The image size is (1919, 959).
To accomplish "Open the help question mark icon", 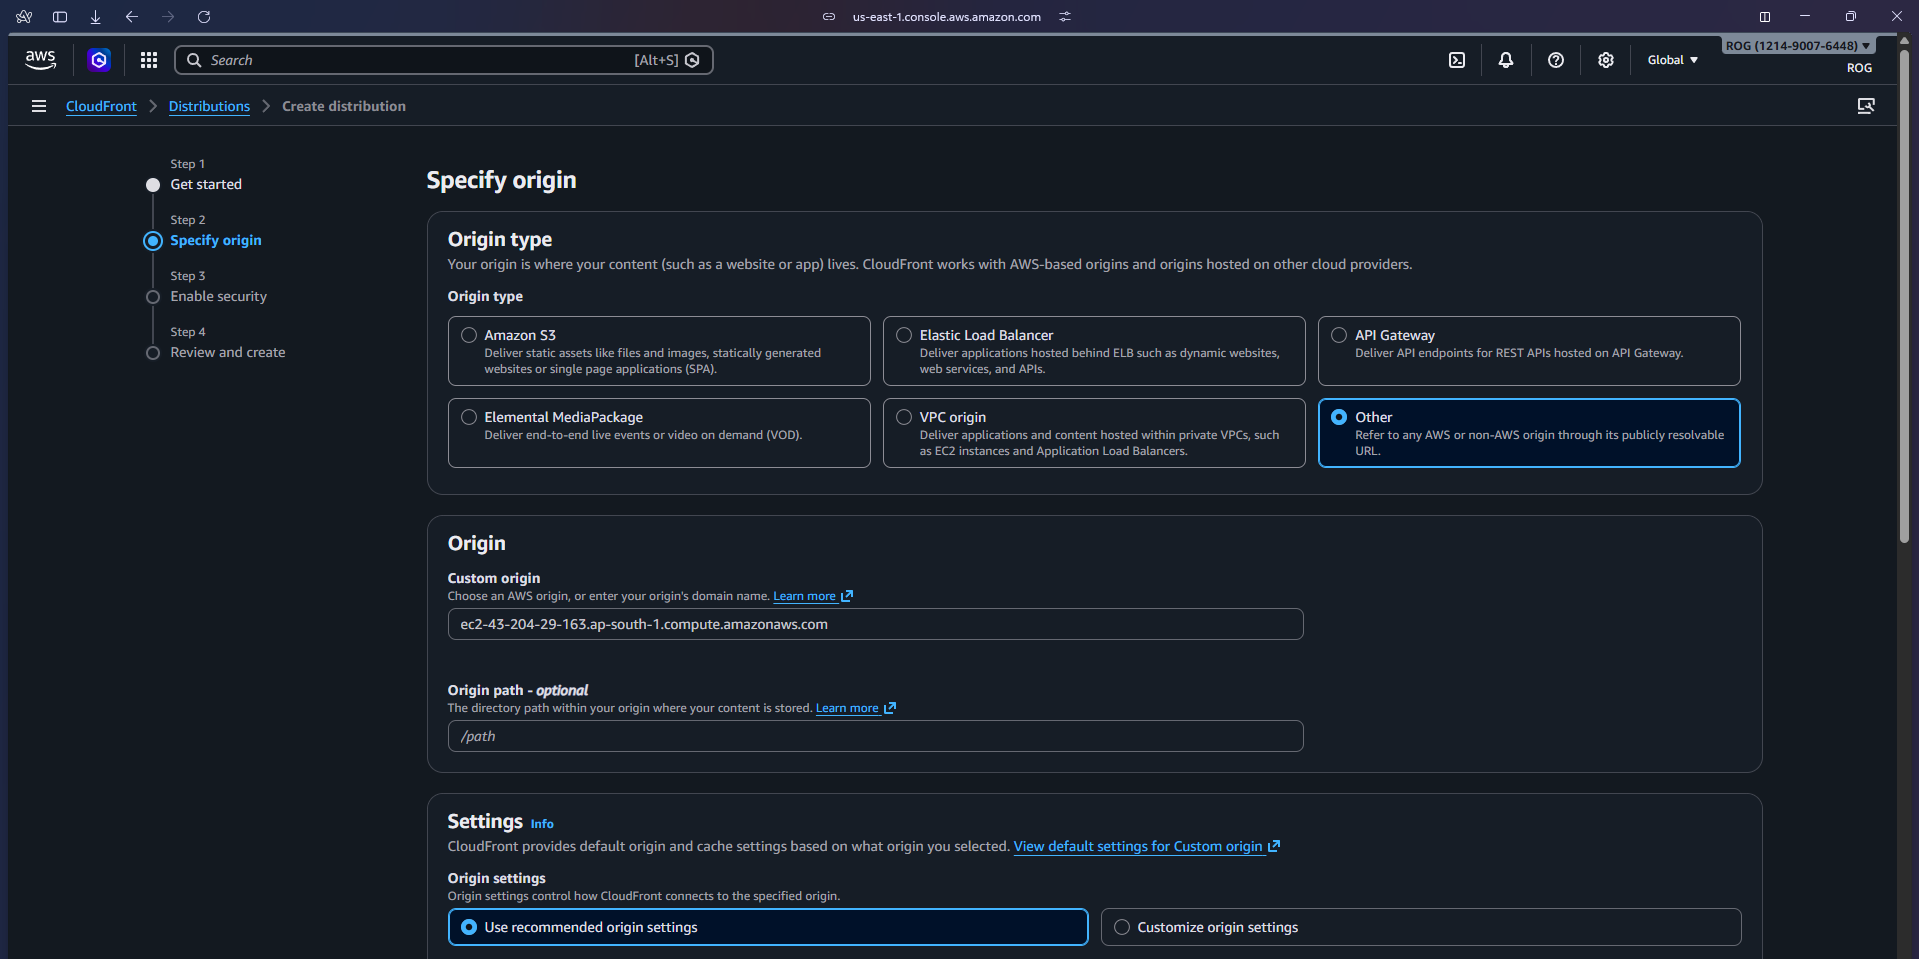I will [x=1555, y=60].
